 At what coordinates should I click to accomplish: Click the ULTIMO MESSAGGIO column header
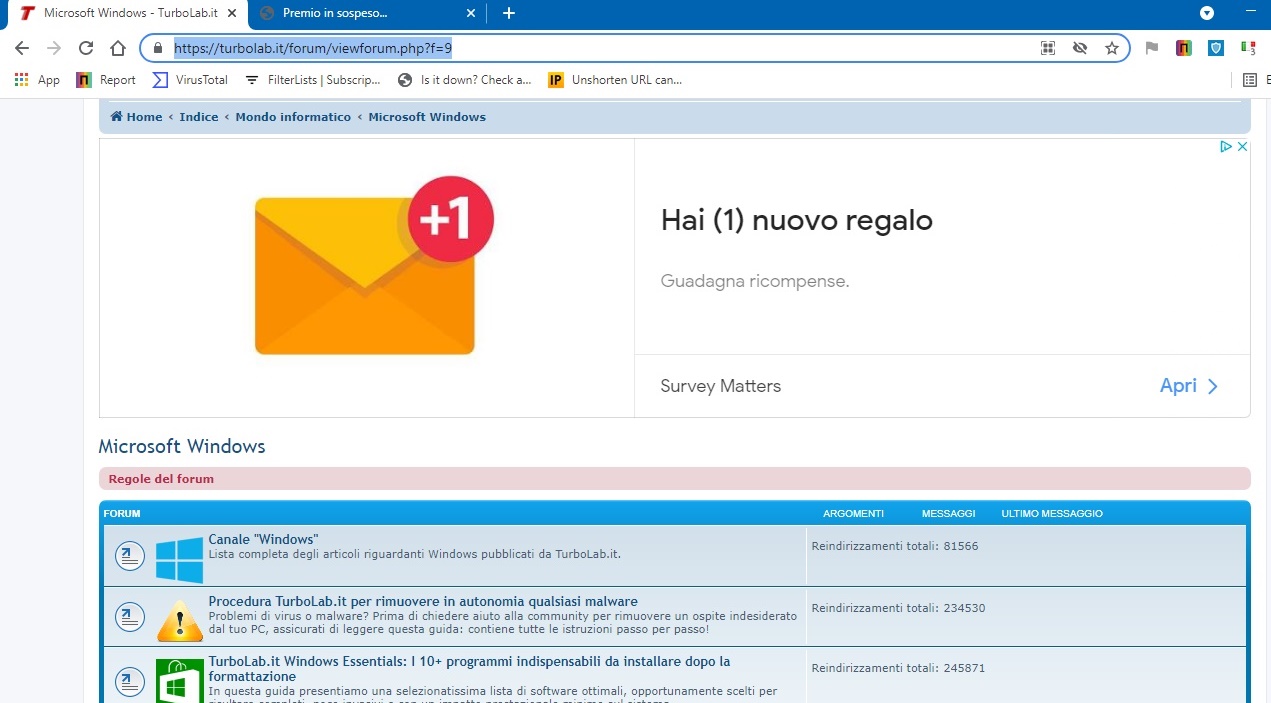pos(1052,513)
